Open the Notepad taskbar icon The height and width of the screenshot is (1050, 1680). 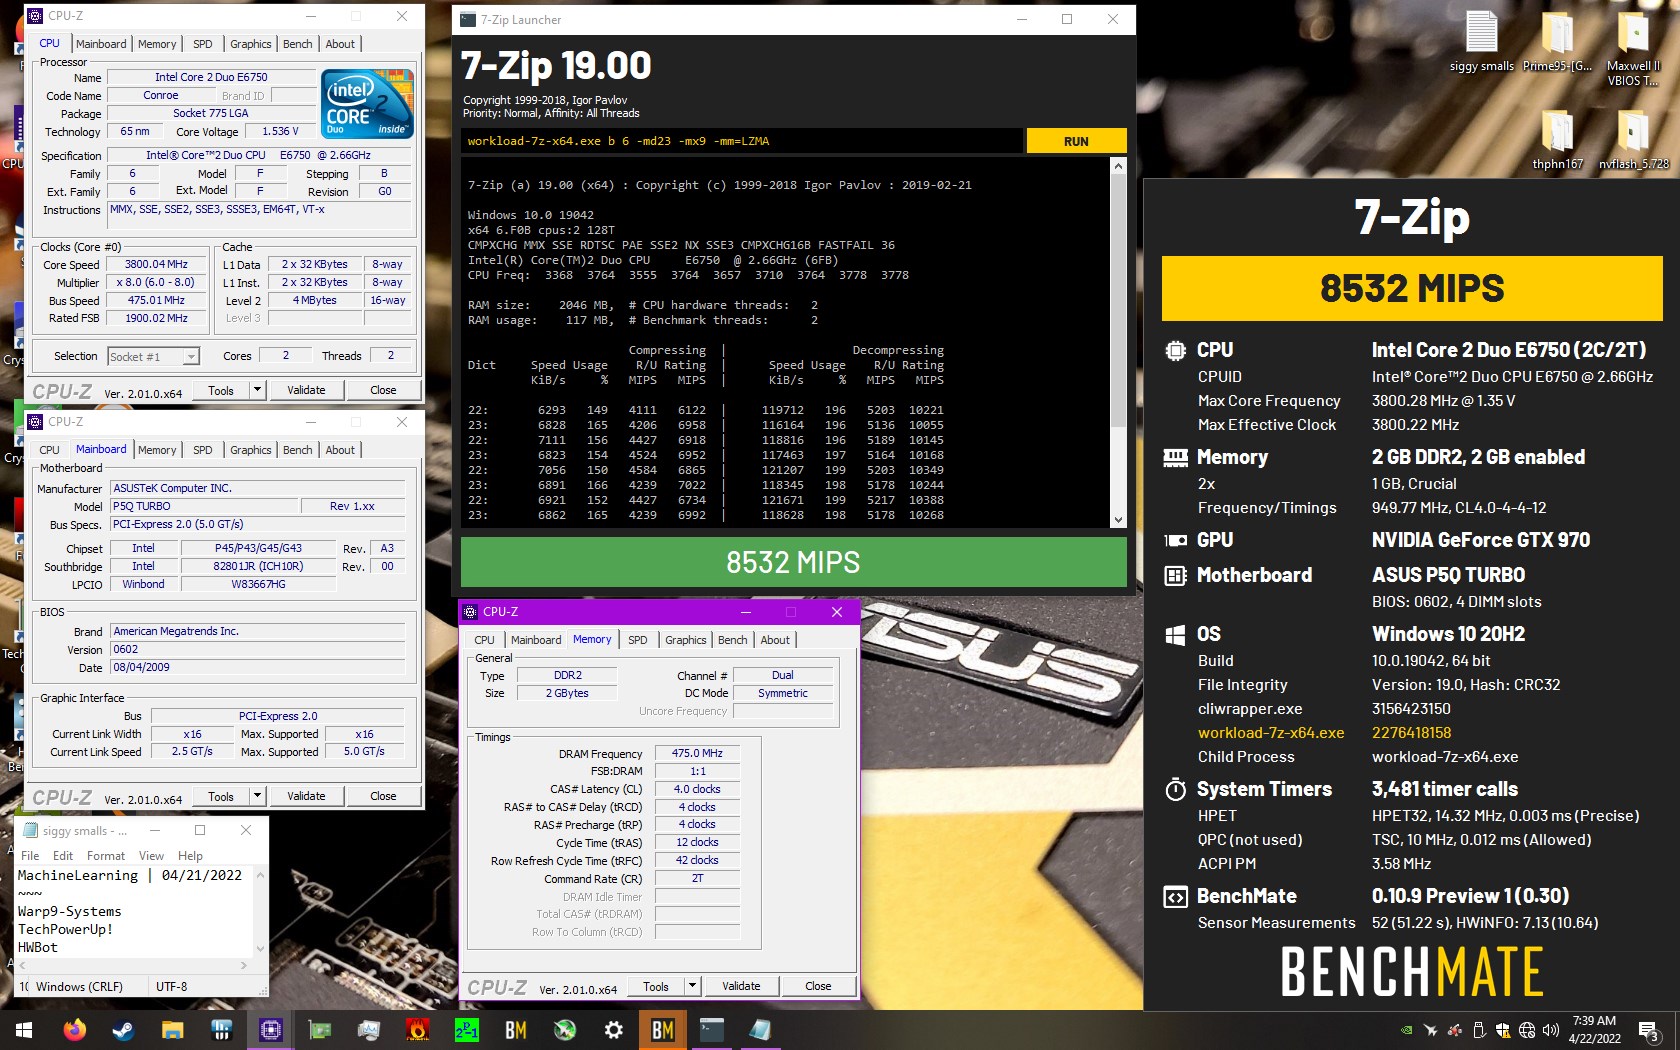(761, 1030)
